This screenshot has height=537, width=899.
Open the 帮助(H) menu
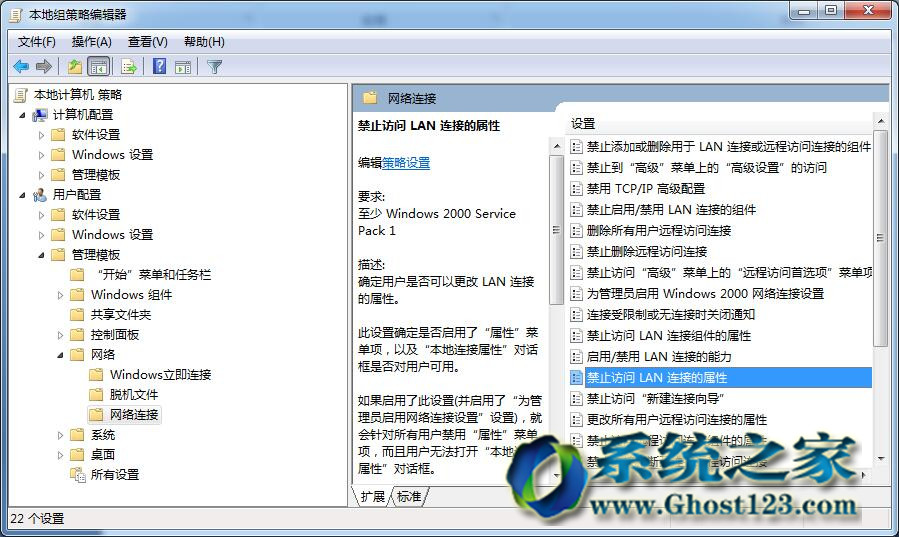[204, 42]
